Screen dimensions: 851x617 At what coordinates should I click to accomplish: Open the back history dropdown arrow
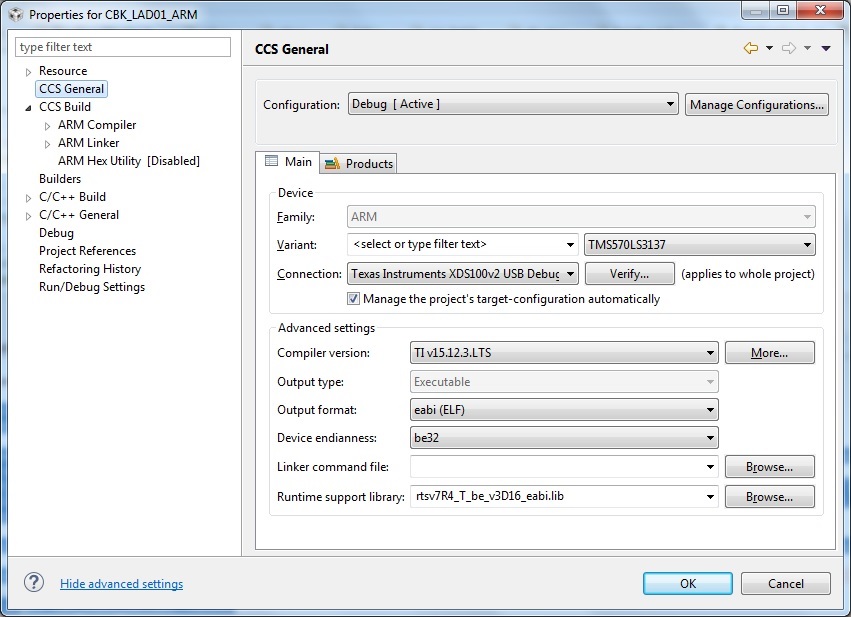pyautogui.click(x=769, y=48)
